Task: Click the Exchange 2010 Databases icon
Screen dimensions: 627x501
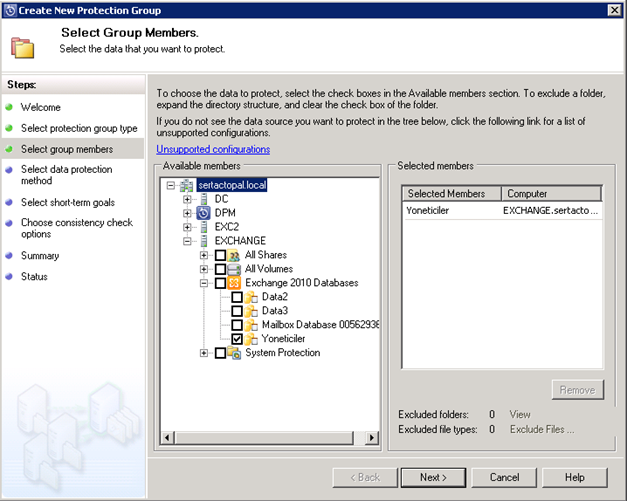Action: point(236,283)
